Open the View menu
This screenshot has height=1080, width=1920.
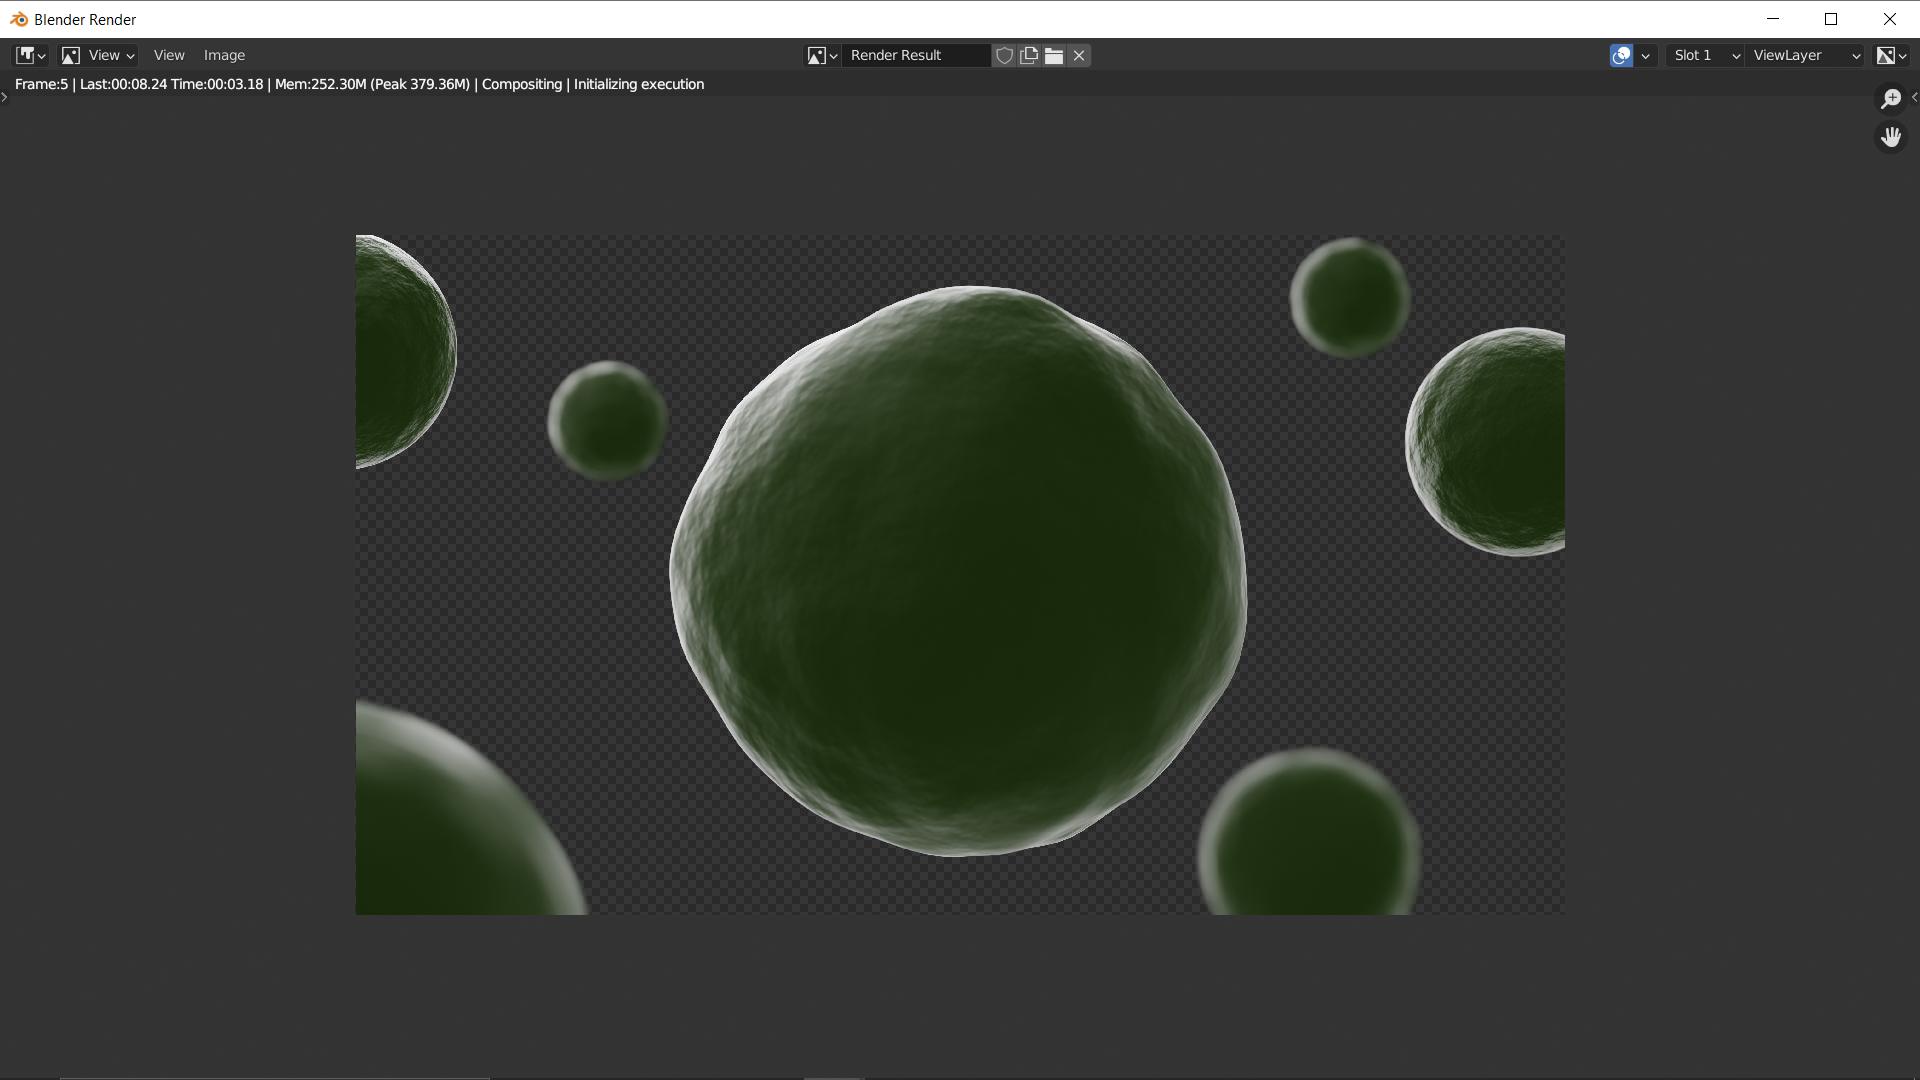click(x=169, y=55)
